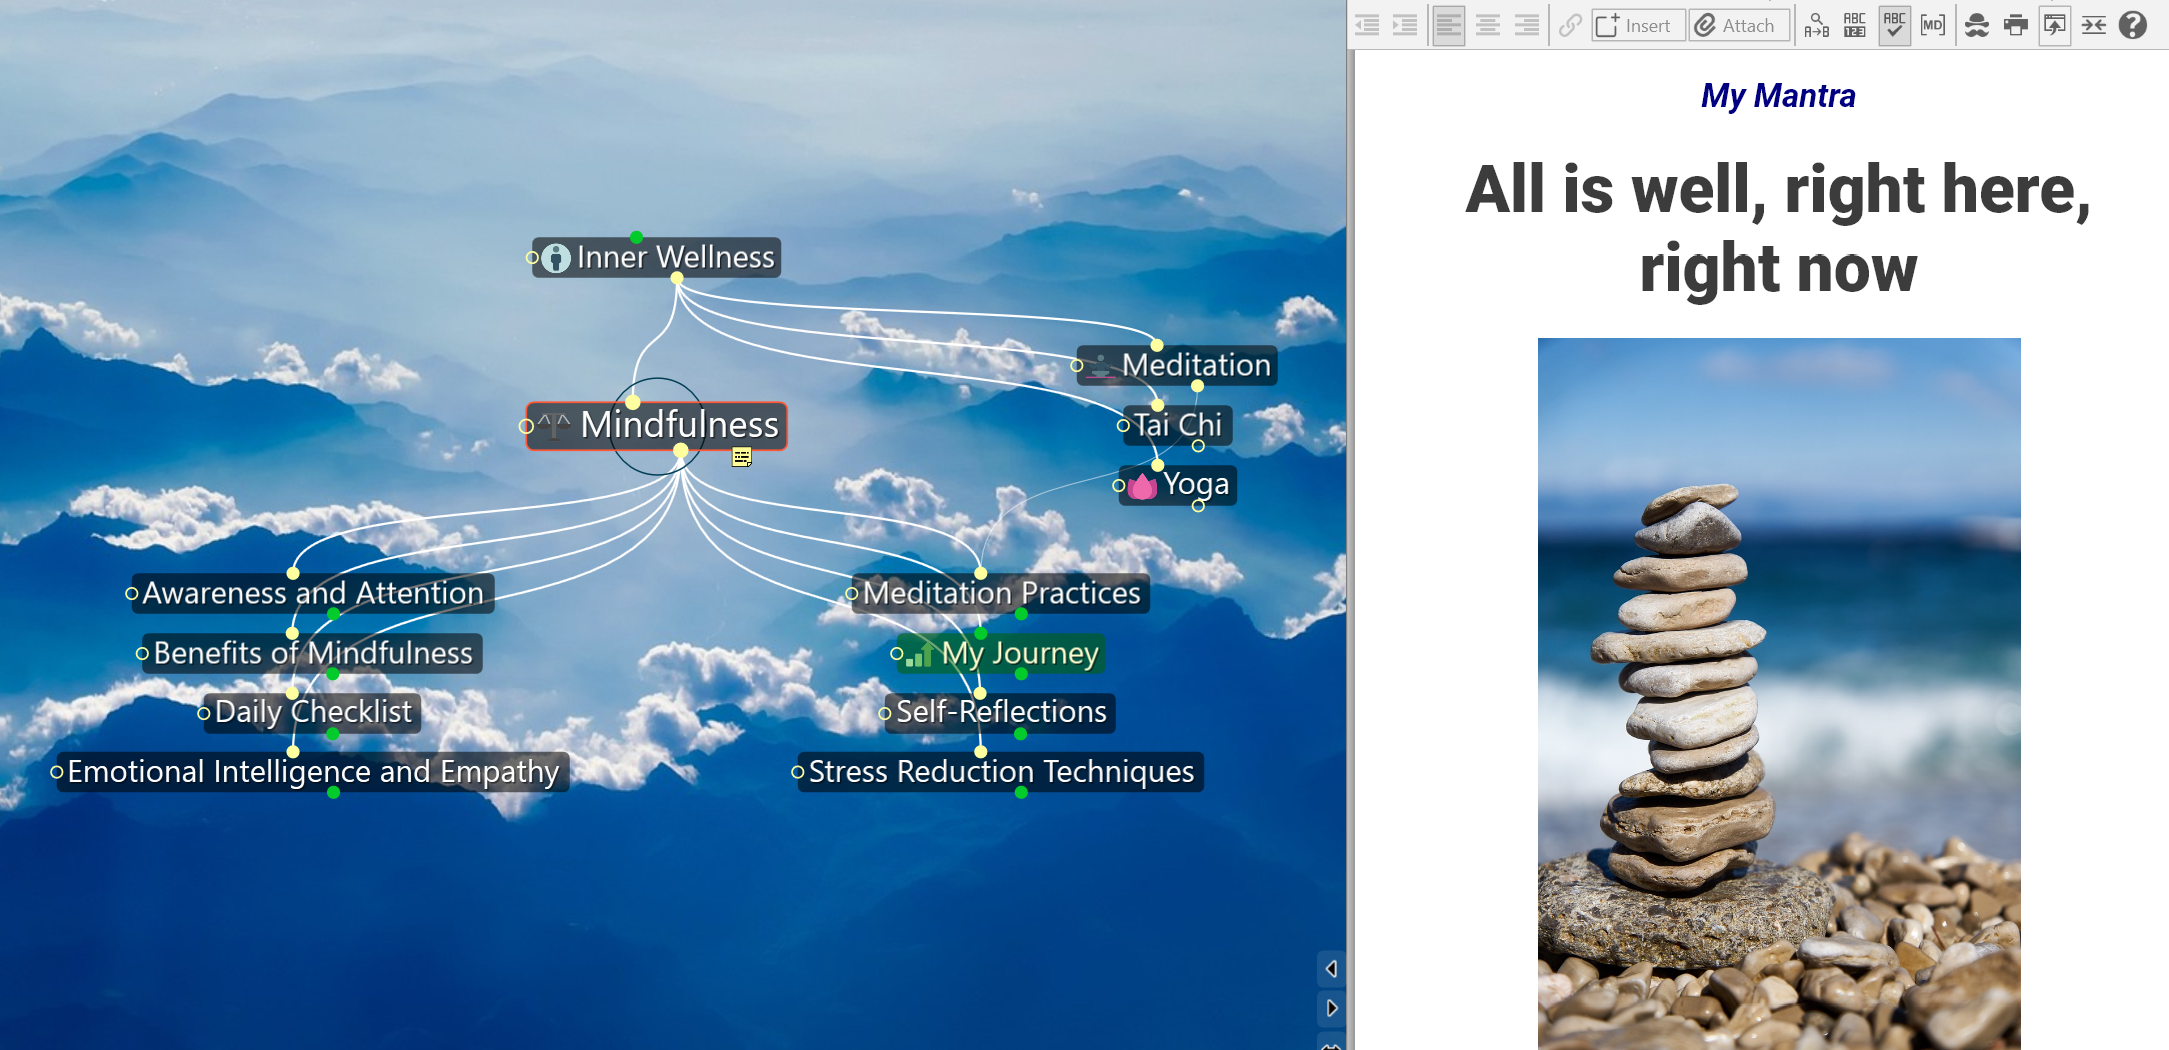
Task: Open the note icon below Mindfulness
Action: coord(741,458)
